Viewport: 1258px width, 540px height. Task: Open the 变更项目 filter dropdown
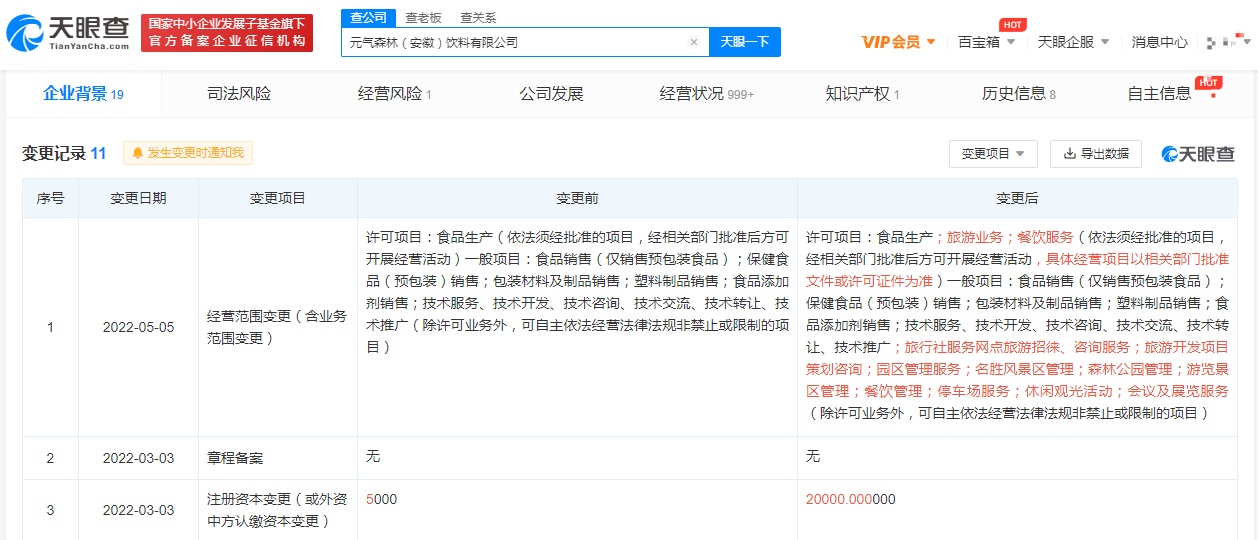click(993, 154)
